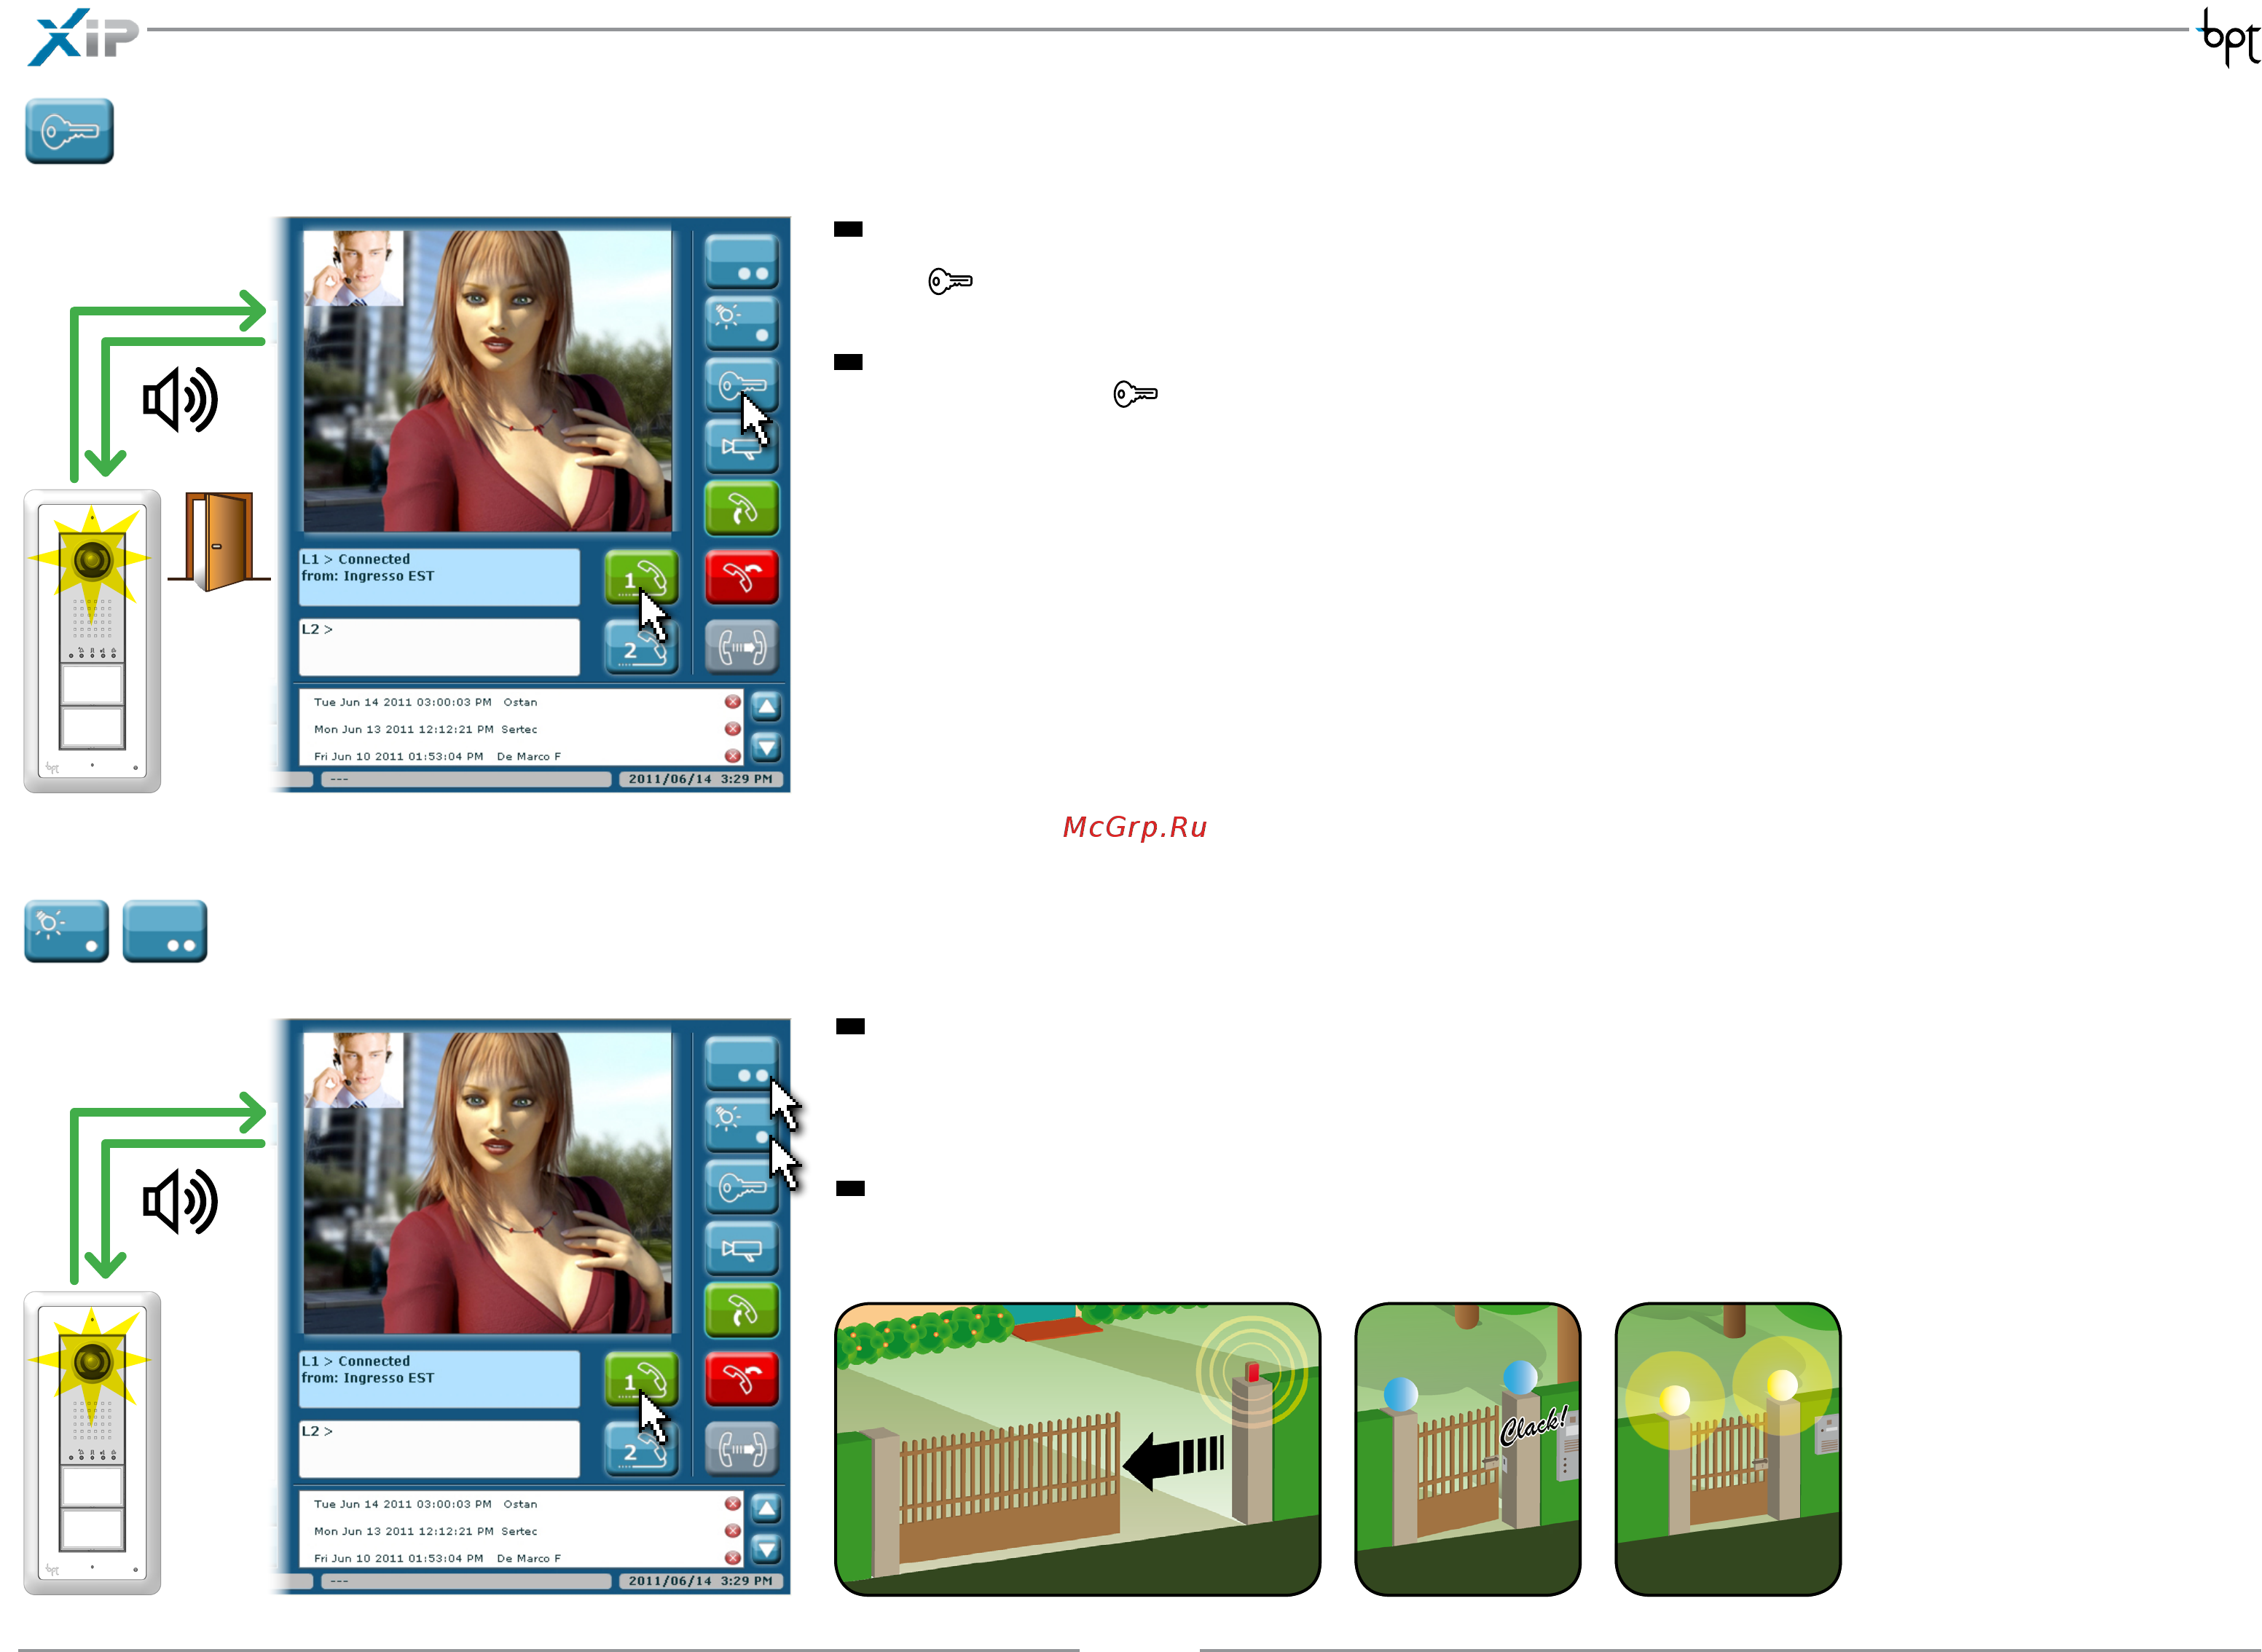
Task: Click the two-dot auxiliary button in the lower screenshot
Action: [x=741, y=1063]
